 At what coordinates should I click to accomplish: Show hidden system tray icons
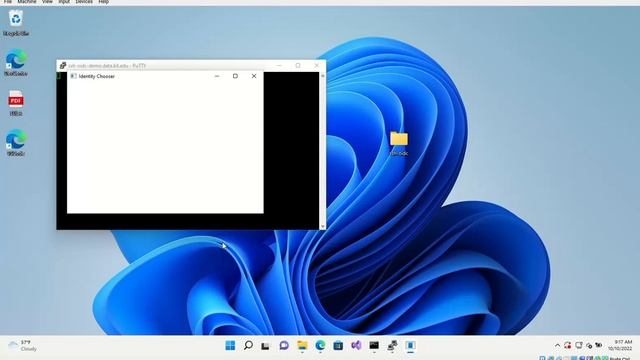(x=557, y=346)
